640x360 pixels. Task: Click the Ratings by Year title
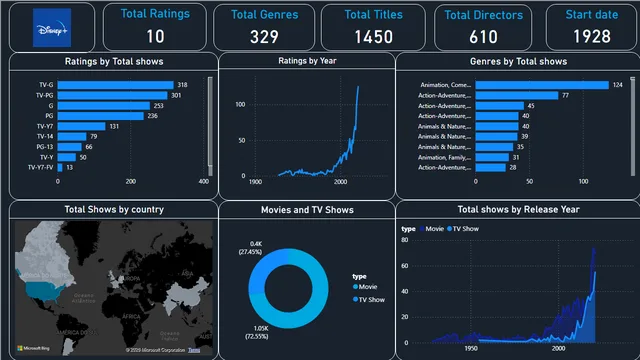[x=307, y=61]
